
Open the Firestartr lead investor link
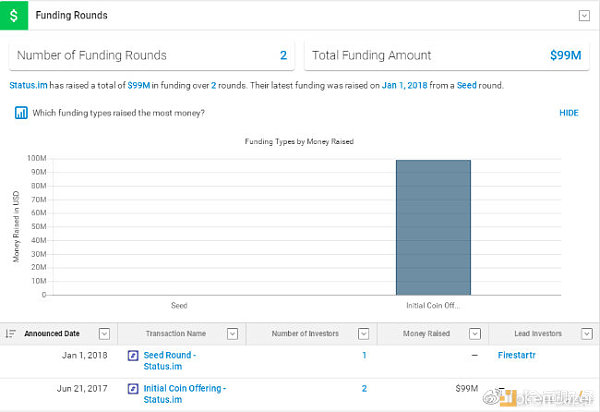517,355
